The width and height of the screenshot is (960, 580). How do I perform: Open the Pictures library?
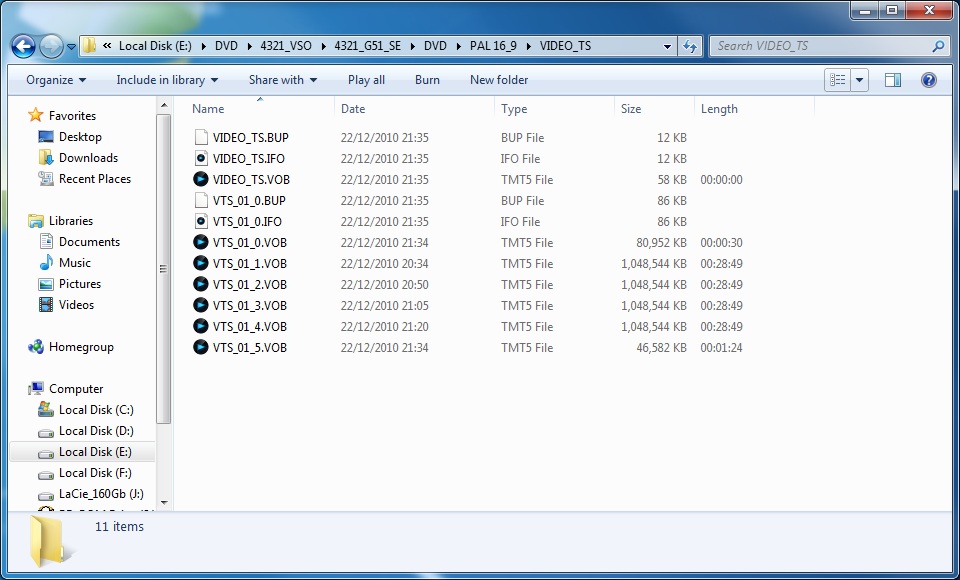pyautogui.click(x=80, y=284)
